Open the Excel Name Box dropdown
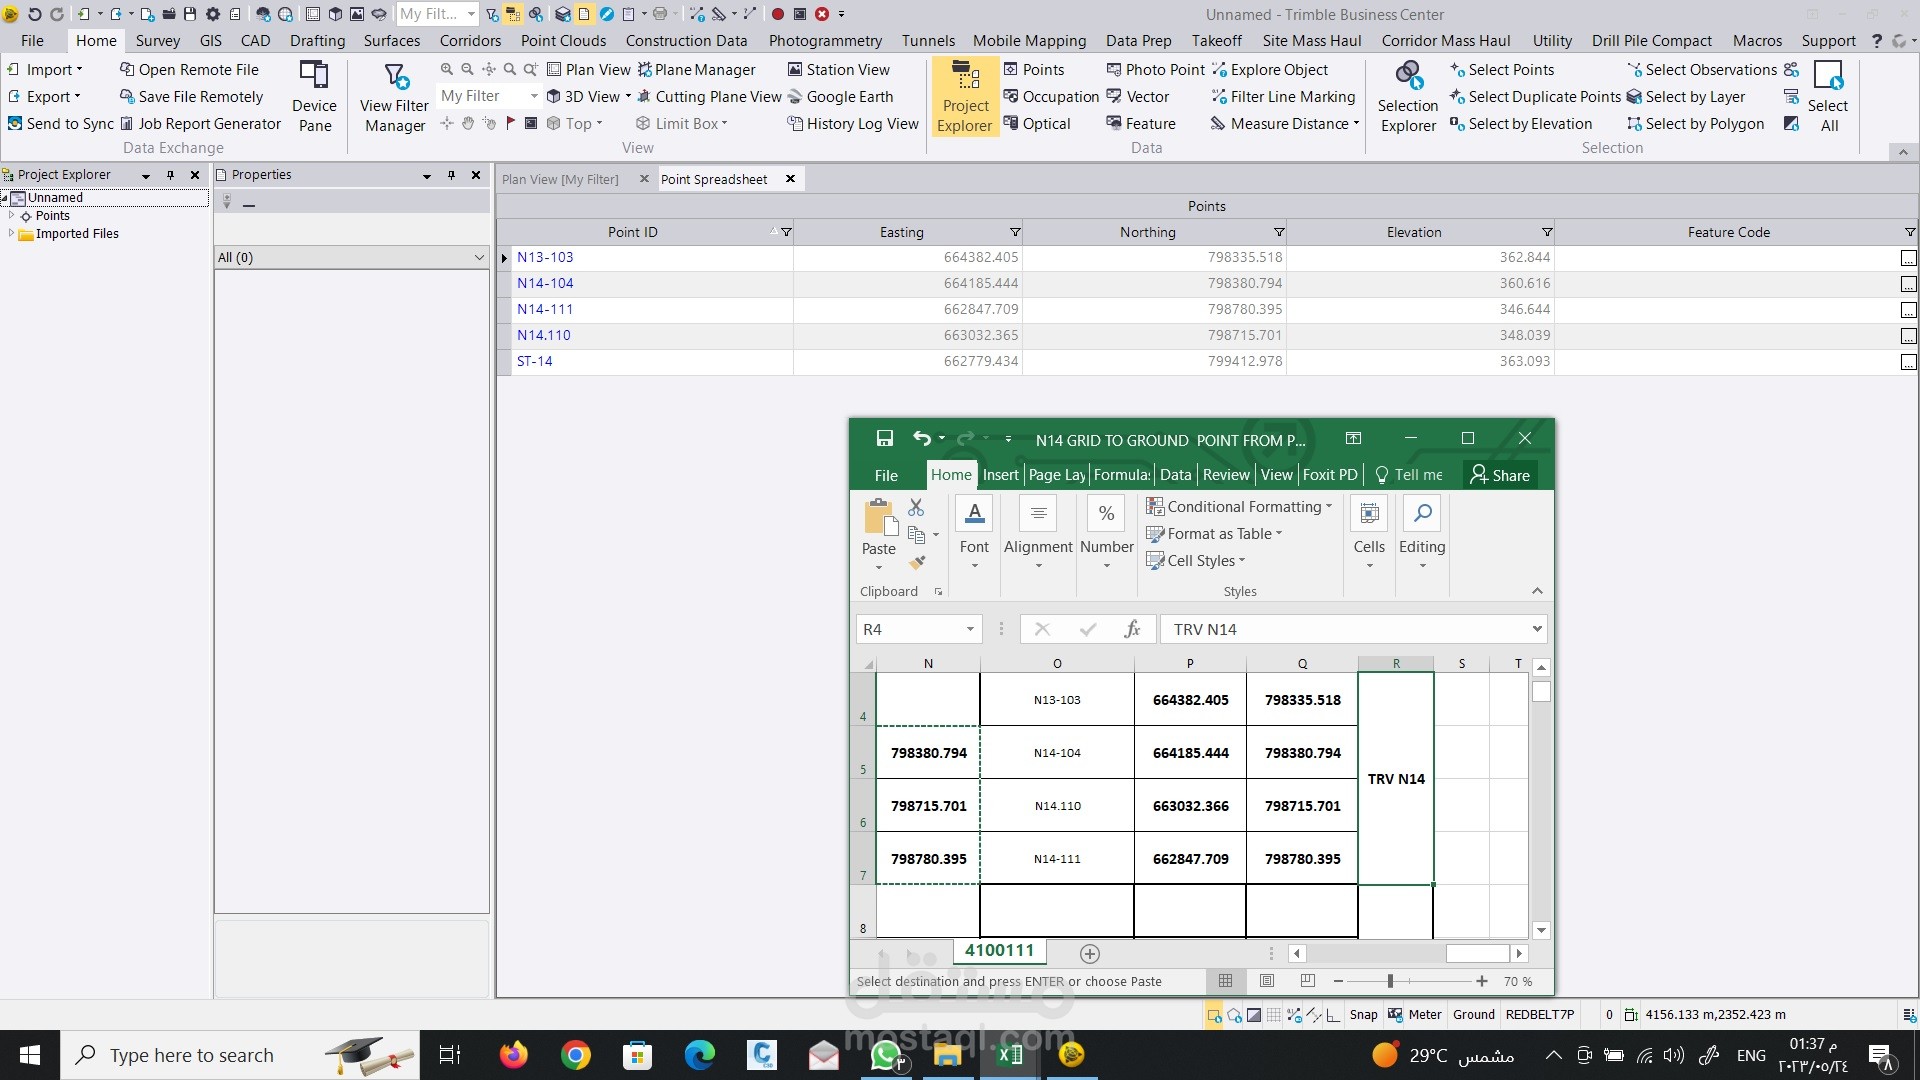Image resolution: width=1920 pixels, height=1080 pixels. [969, 630]
